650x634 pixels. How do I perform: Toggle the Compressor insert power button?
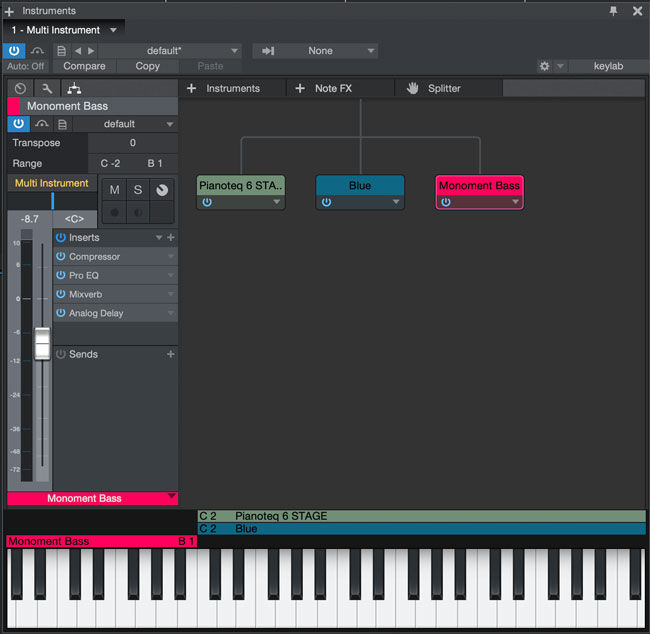coord(61,256)
